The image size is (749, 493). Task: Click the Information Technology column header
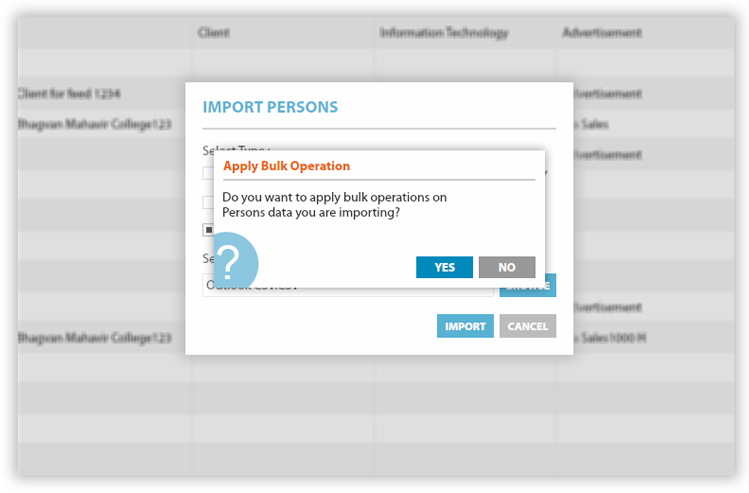tap(444, 32)
